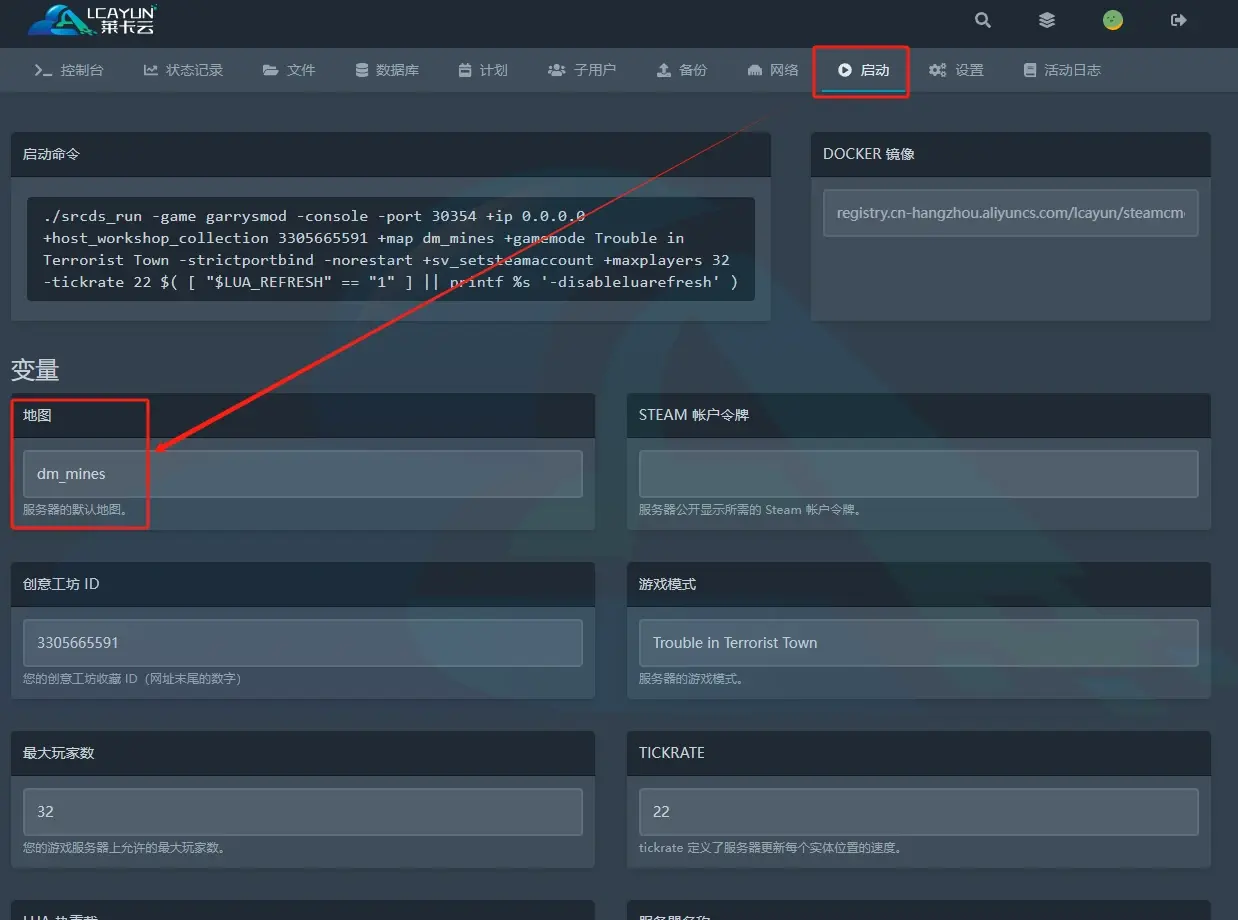Open the 活动日志 tab
1238x920 pixels.
click(x=1062, y=70)
